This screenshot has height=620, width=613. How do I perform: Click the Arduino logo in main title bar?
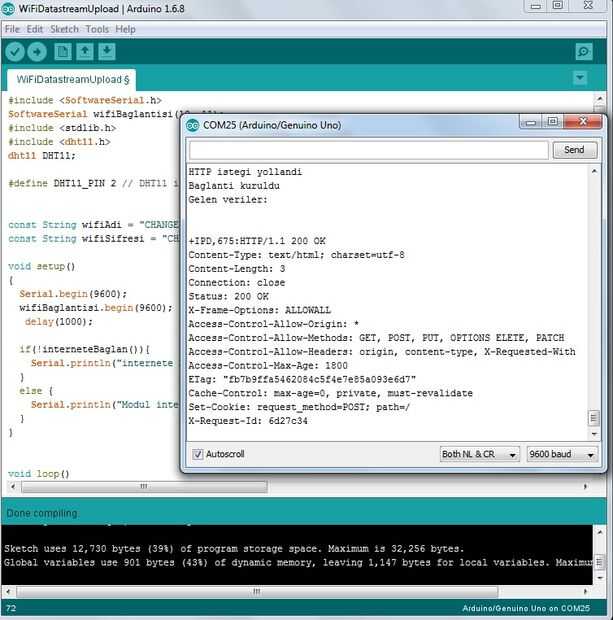pos(8,9)
